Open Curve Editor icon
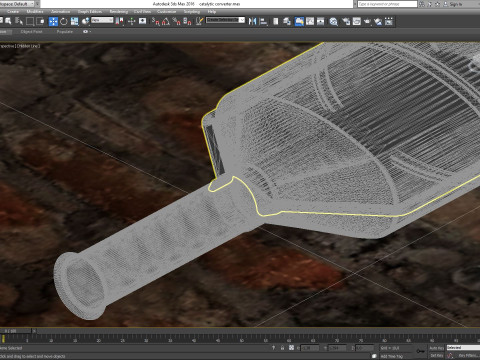The image size is (480, 360). (x=310, y=22)
